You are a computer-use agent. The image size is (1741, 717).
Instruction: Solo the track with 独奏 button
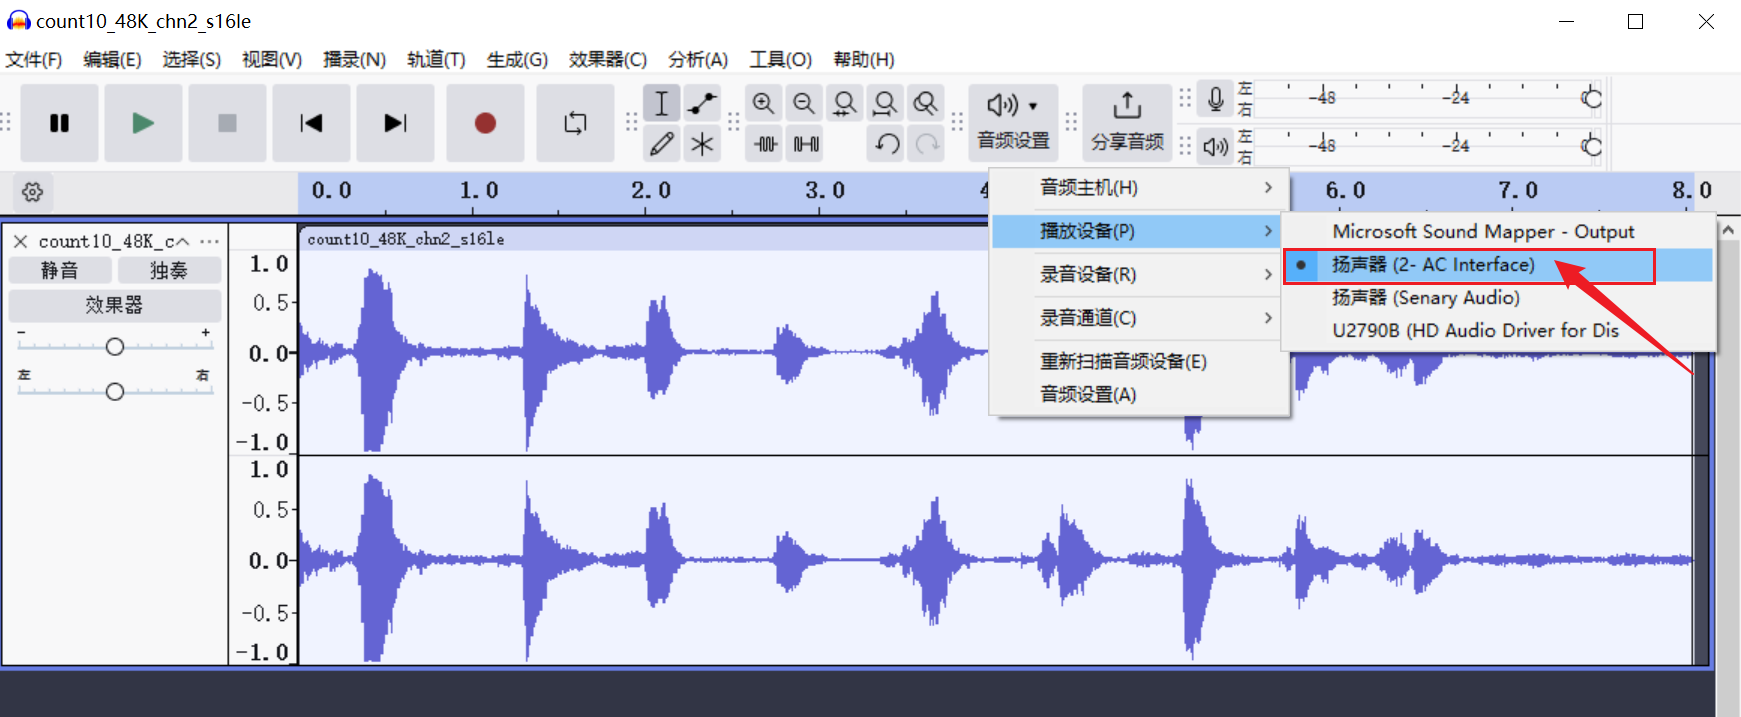[169, 270]
